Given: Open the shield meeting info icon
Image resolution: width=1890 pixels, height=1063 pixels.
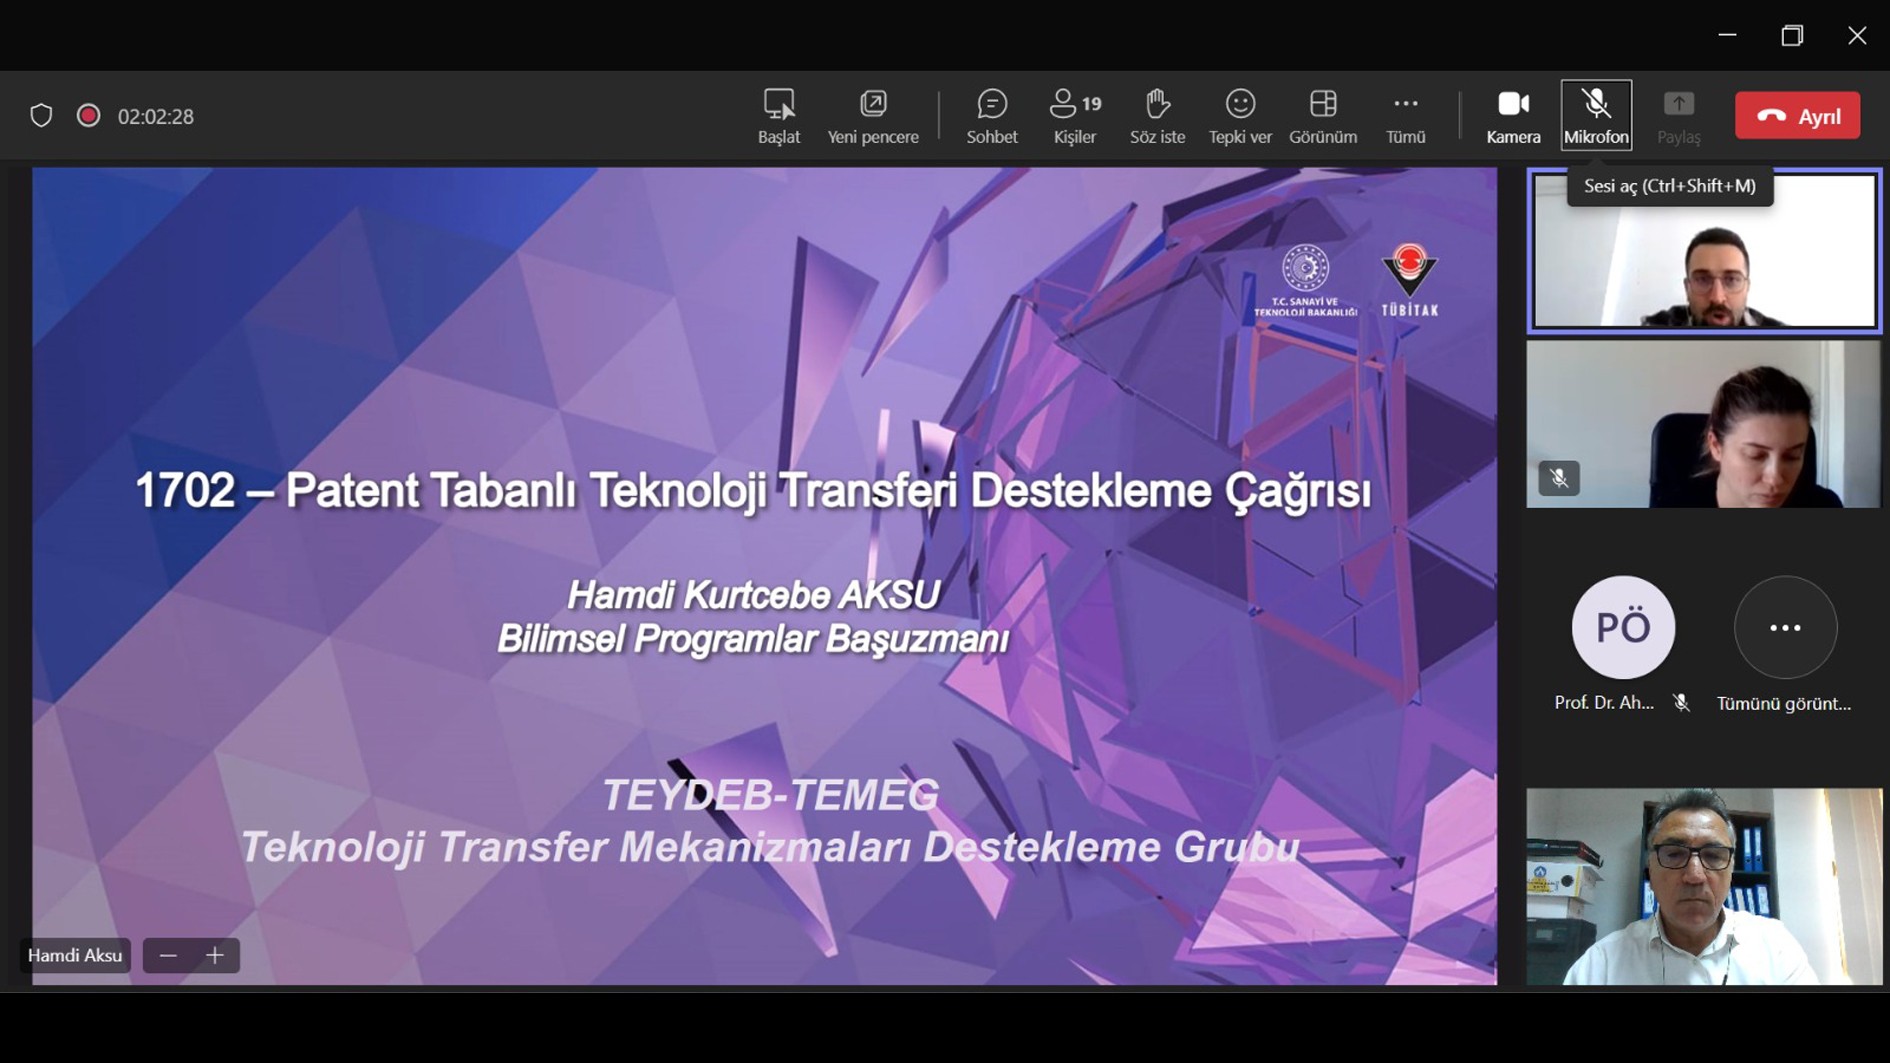Looking at the screenshot, I should click(41, 115).
